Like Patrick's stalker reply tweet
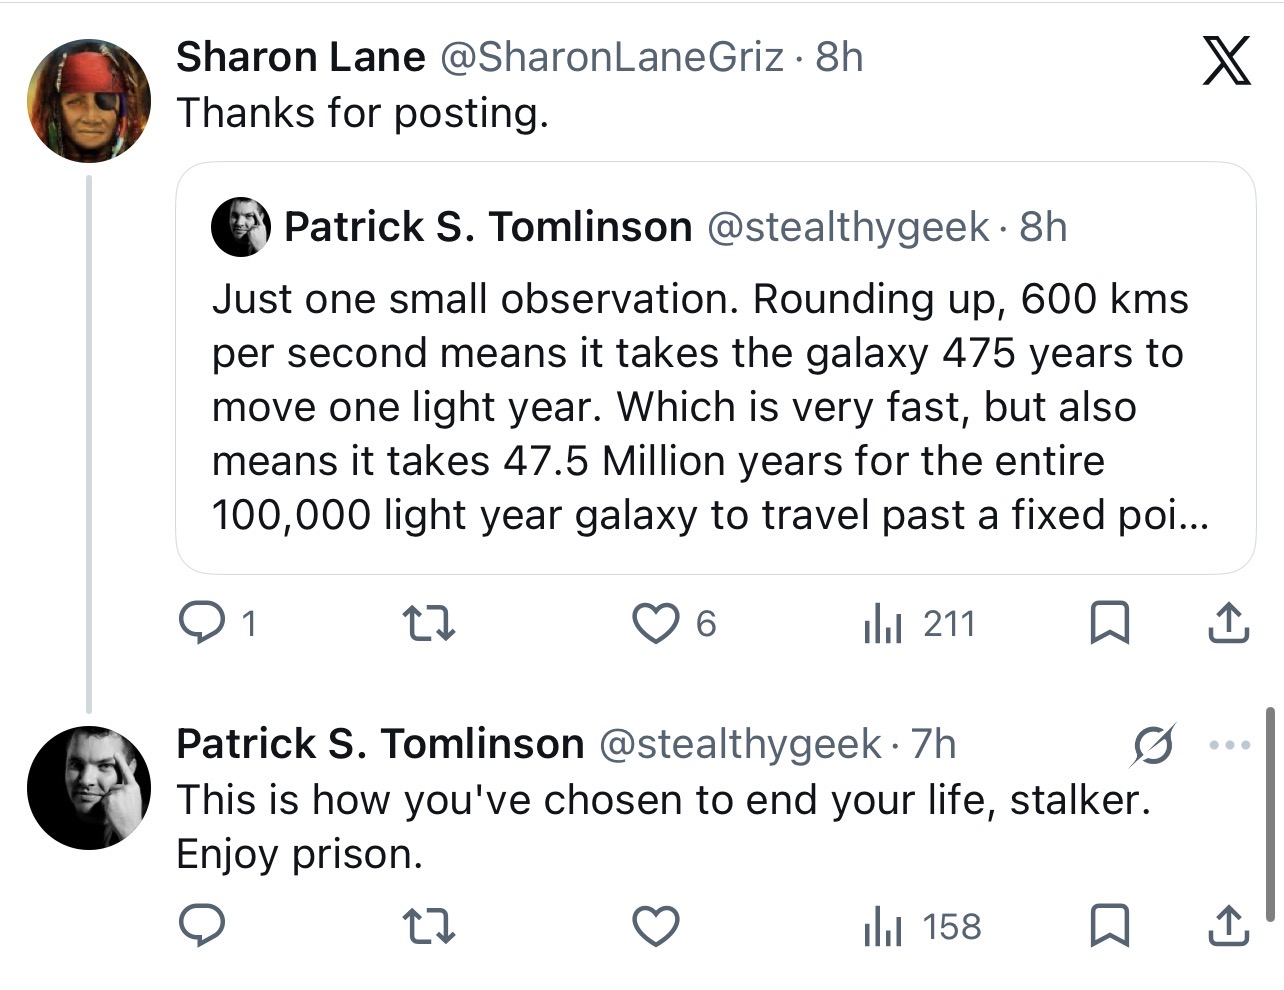This screenshot has height=990, width=1284. point(656,926)
